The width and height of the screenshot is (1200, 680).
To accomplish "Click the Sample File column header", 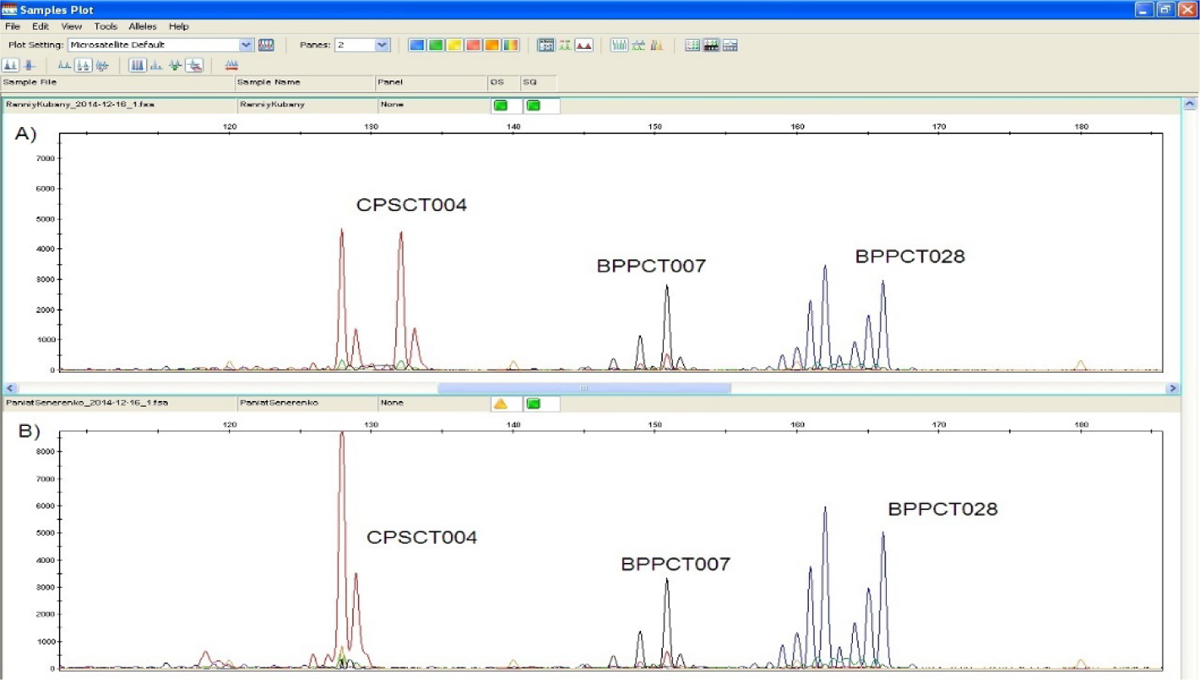I will (x=117, y=82).
